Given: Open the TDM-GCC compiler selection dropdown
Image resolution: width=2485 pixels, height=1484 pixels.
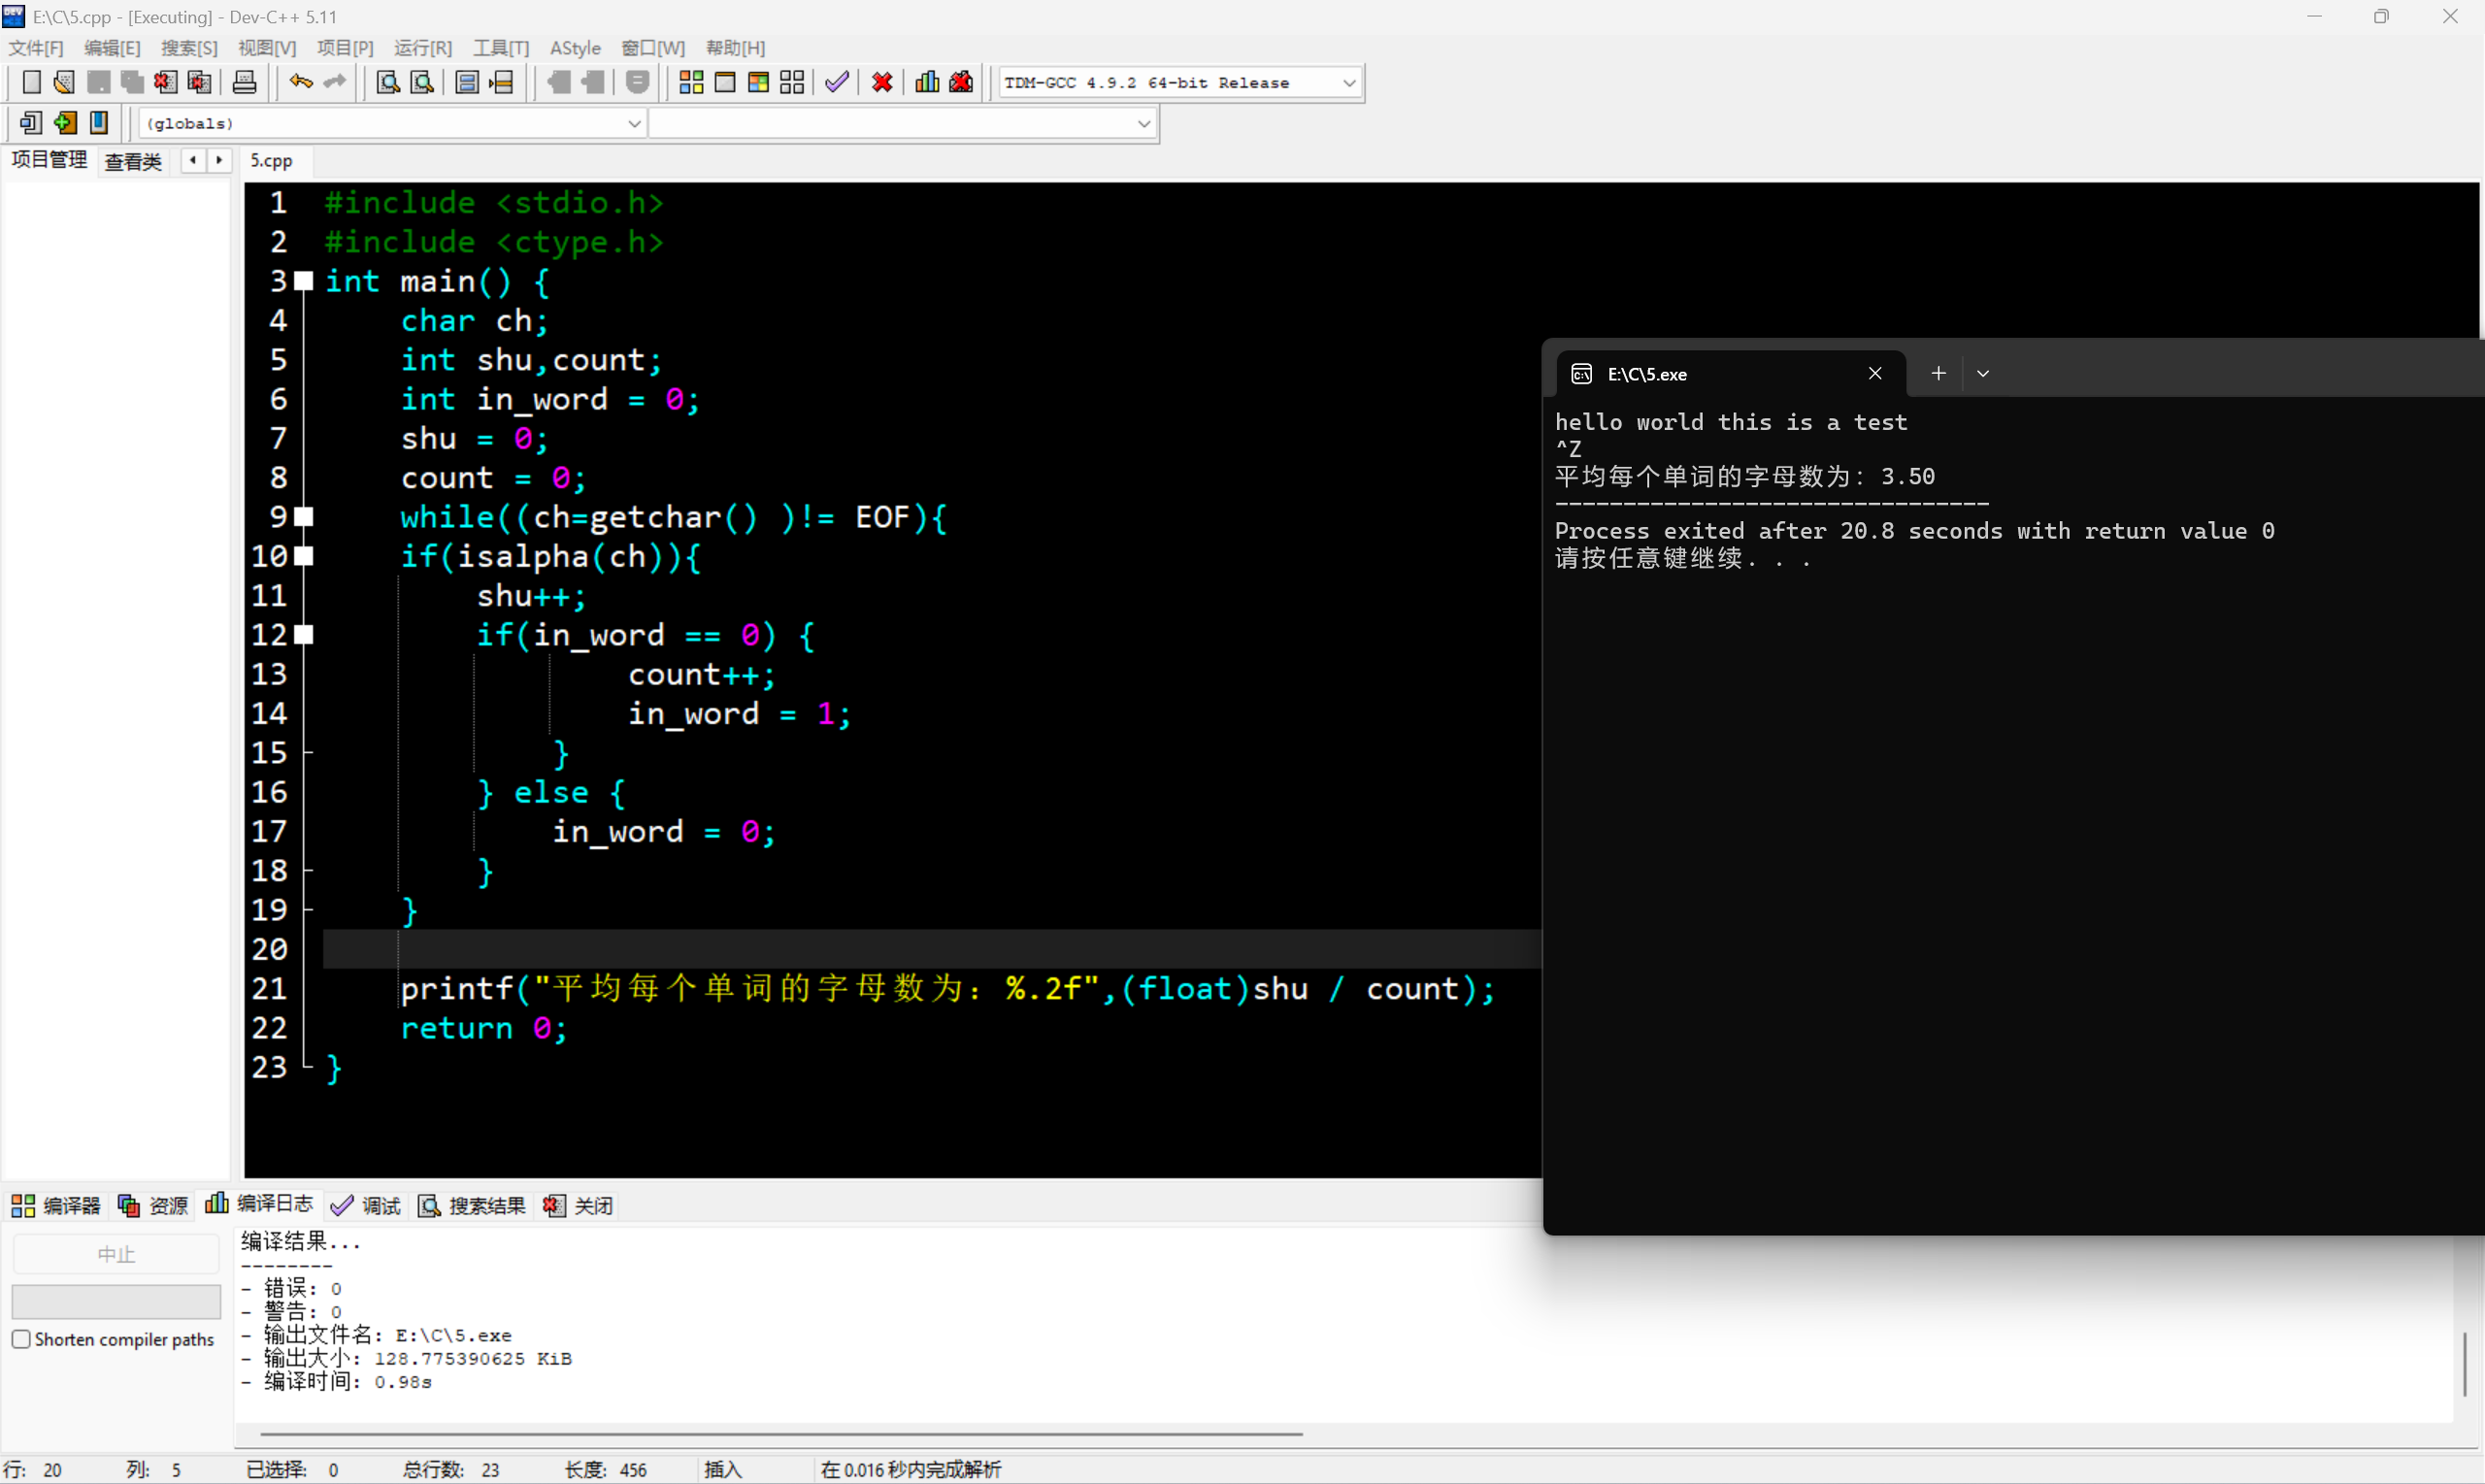Looking at the screenshot, I should 1348,83.
